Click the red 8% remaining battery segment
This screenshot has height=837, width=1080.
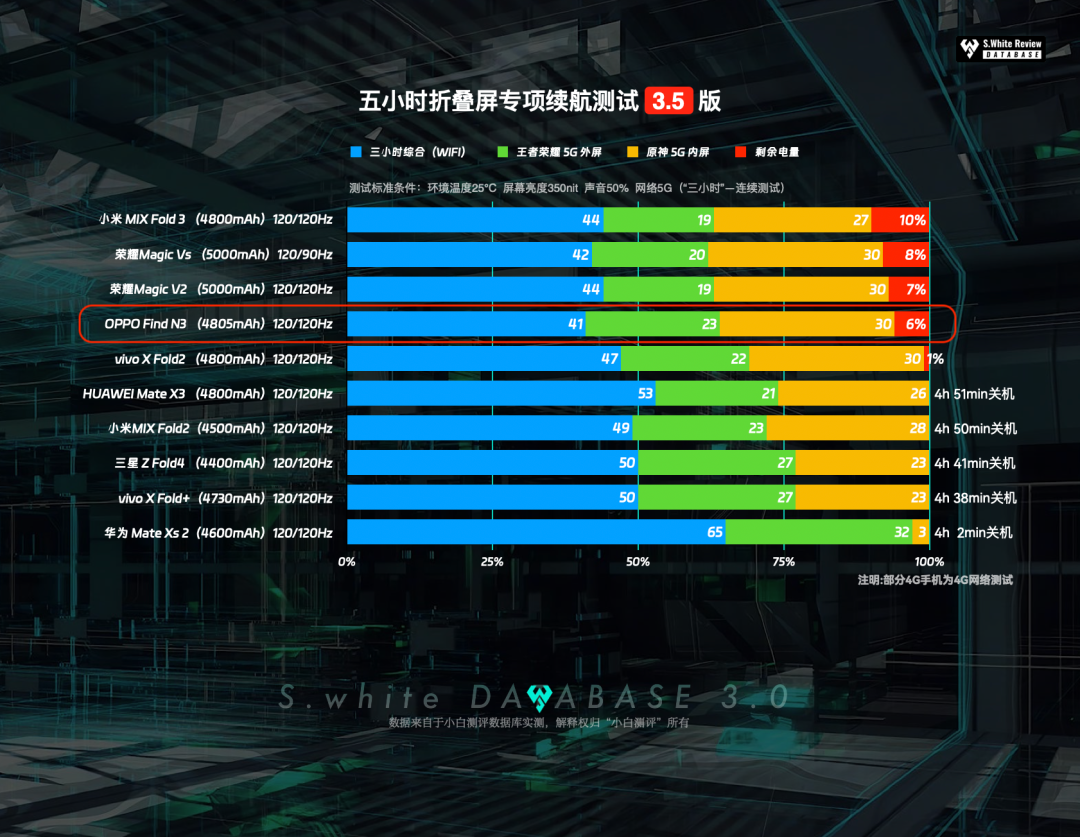[906, 254]
